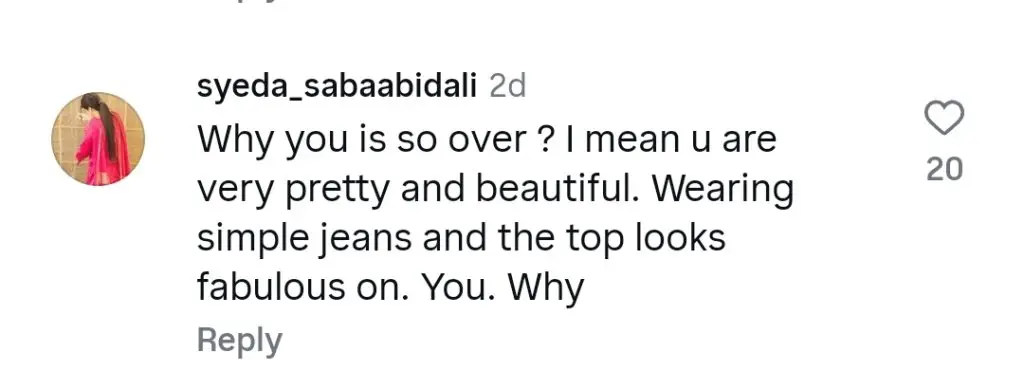View the 20 likes count on comment
1024x390 pixels.
pyautogui.click(x=945, y=170)
